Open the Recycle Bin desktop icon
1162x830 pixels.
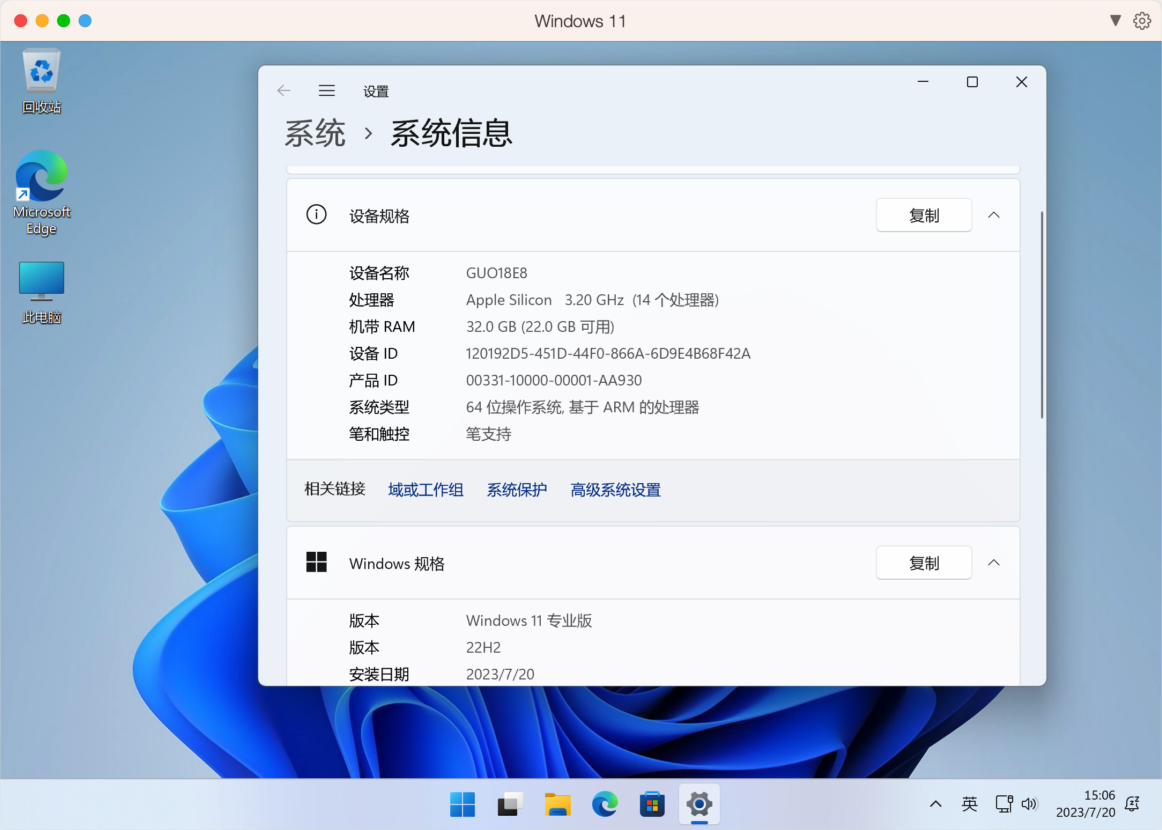coord(42,81)
